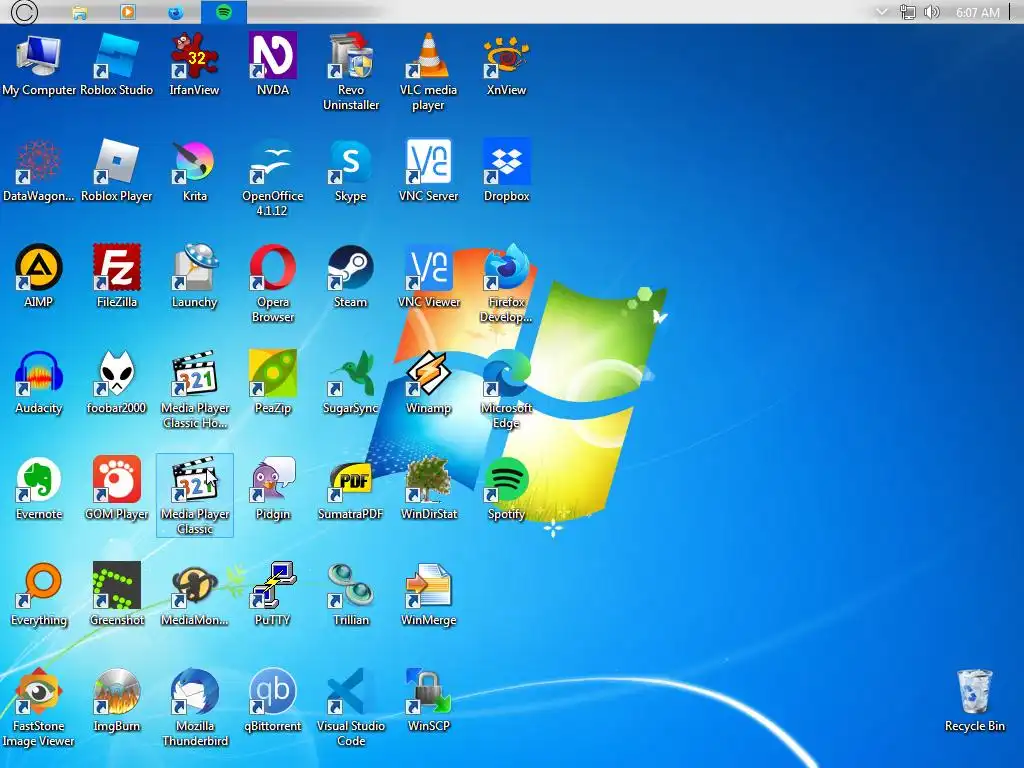Open the Krita shortcut
The height and width of the screenshot is (768, 1024).
195,170
